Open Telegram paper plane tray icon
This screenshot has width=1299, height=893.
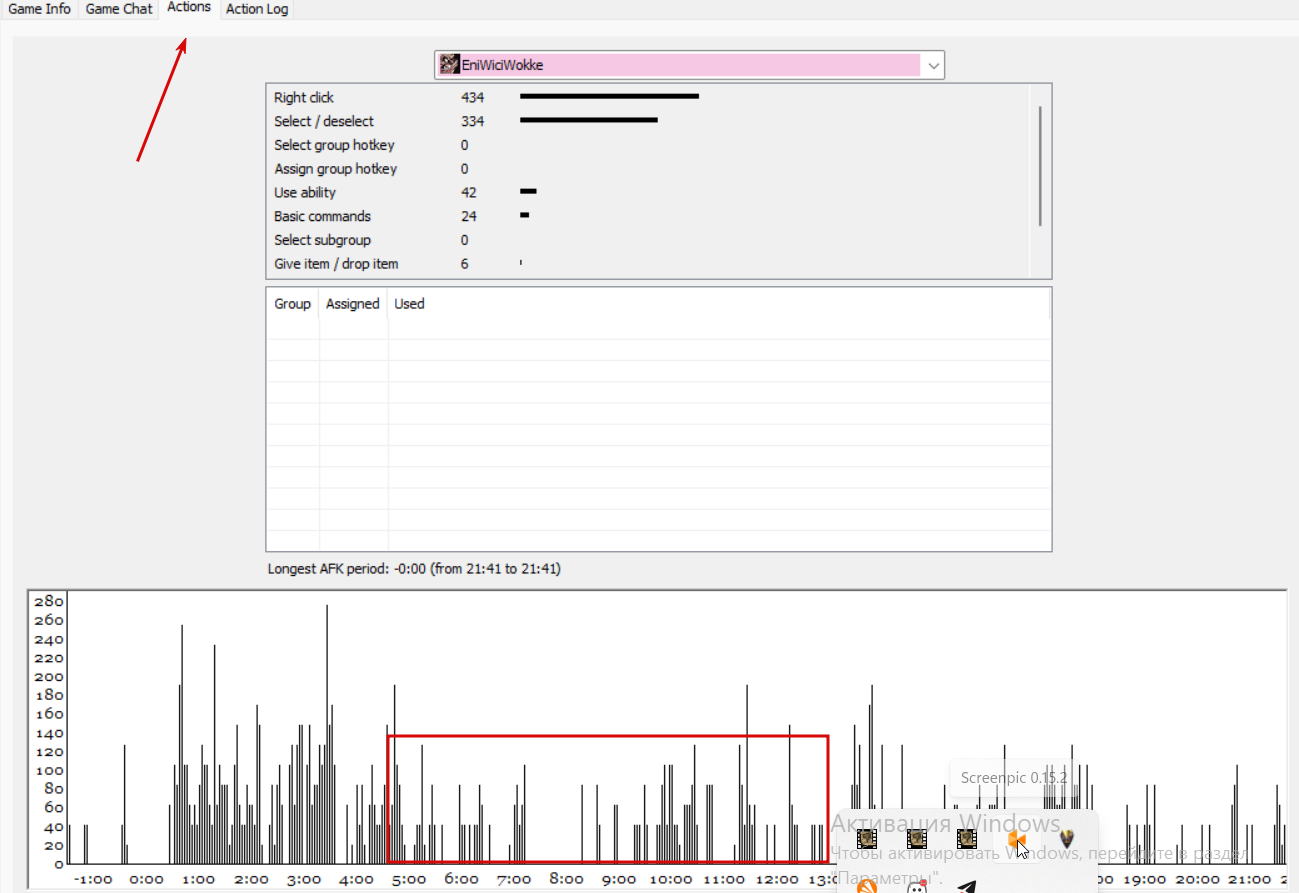pos(966,886)
